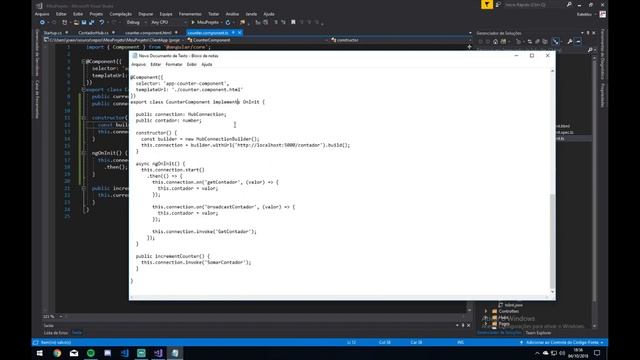Image resolution: width=640 pixels, height=360 pixels.
Task: Click the Notepad vertical scrollbar
Action: [x=552, y=181]
